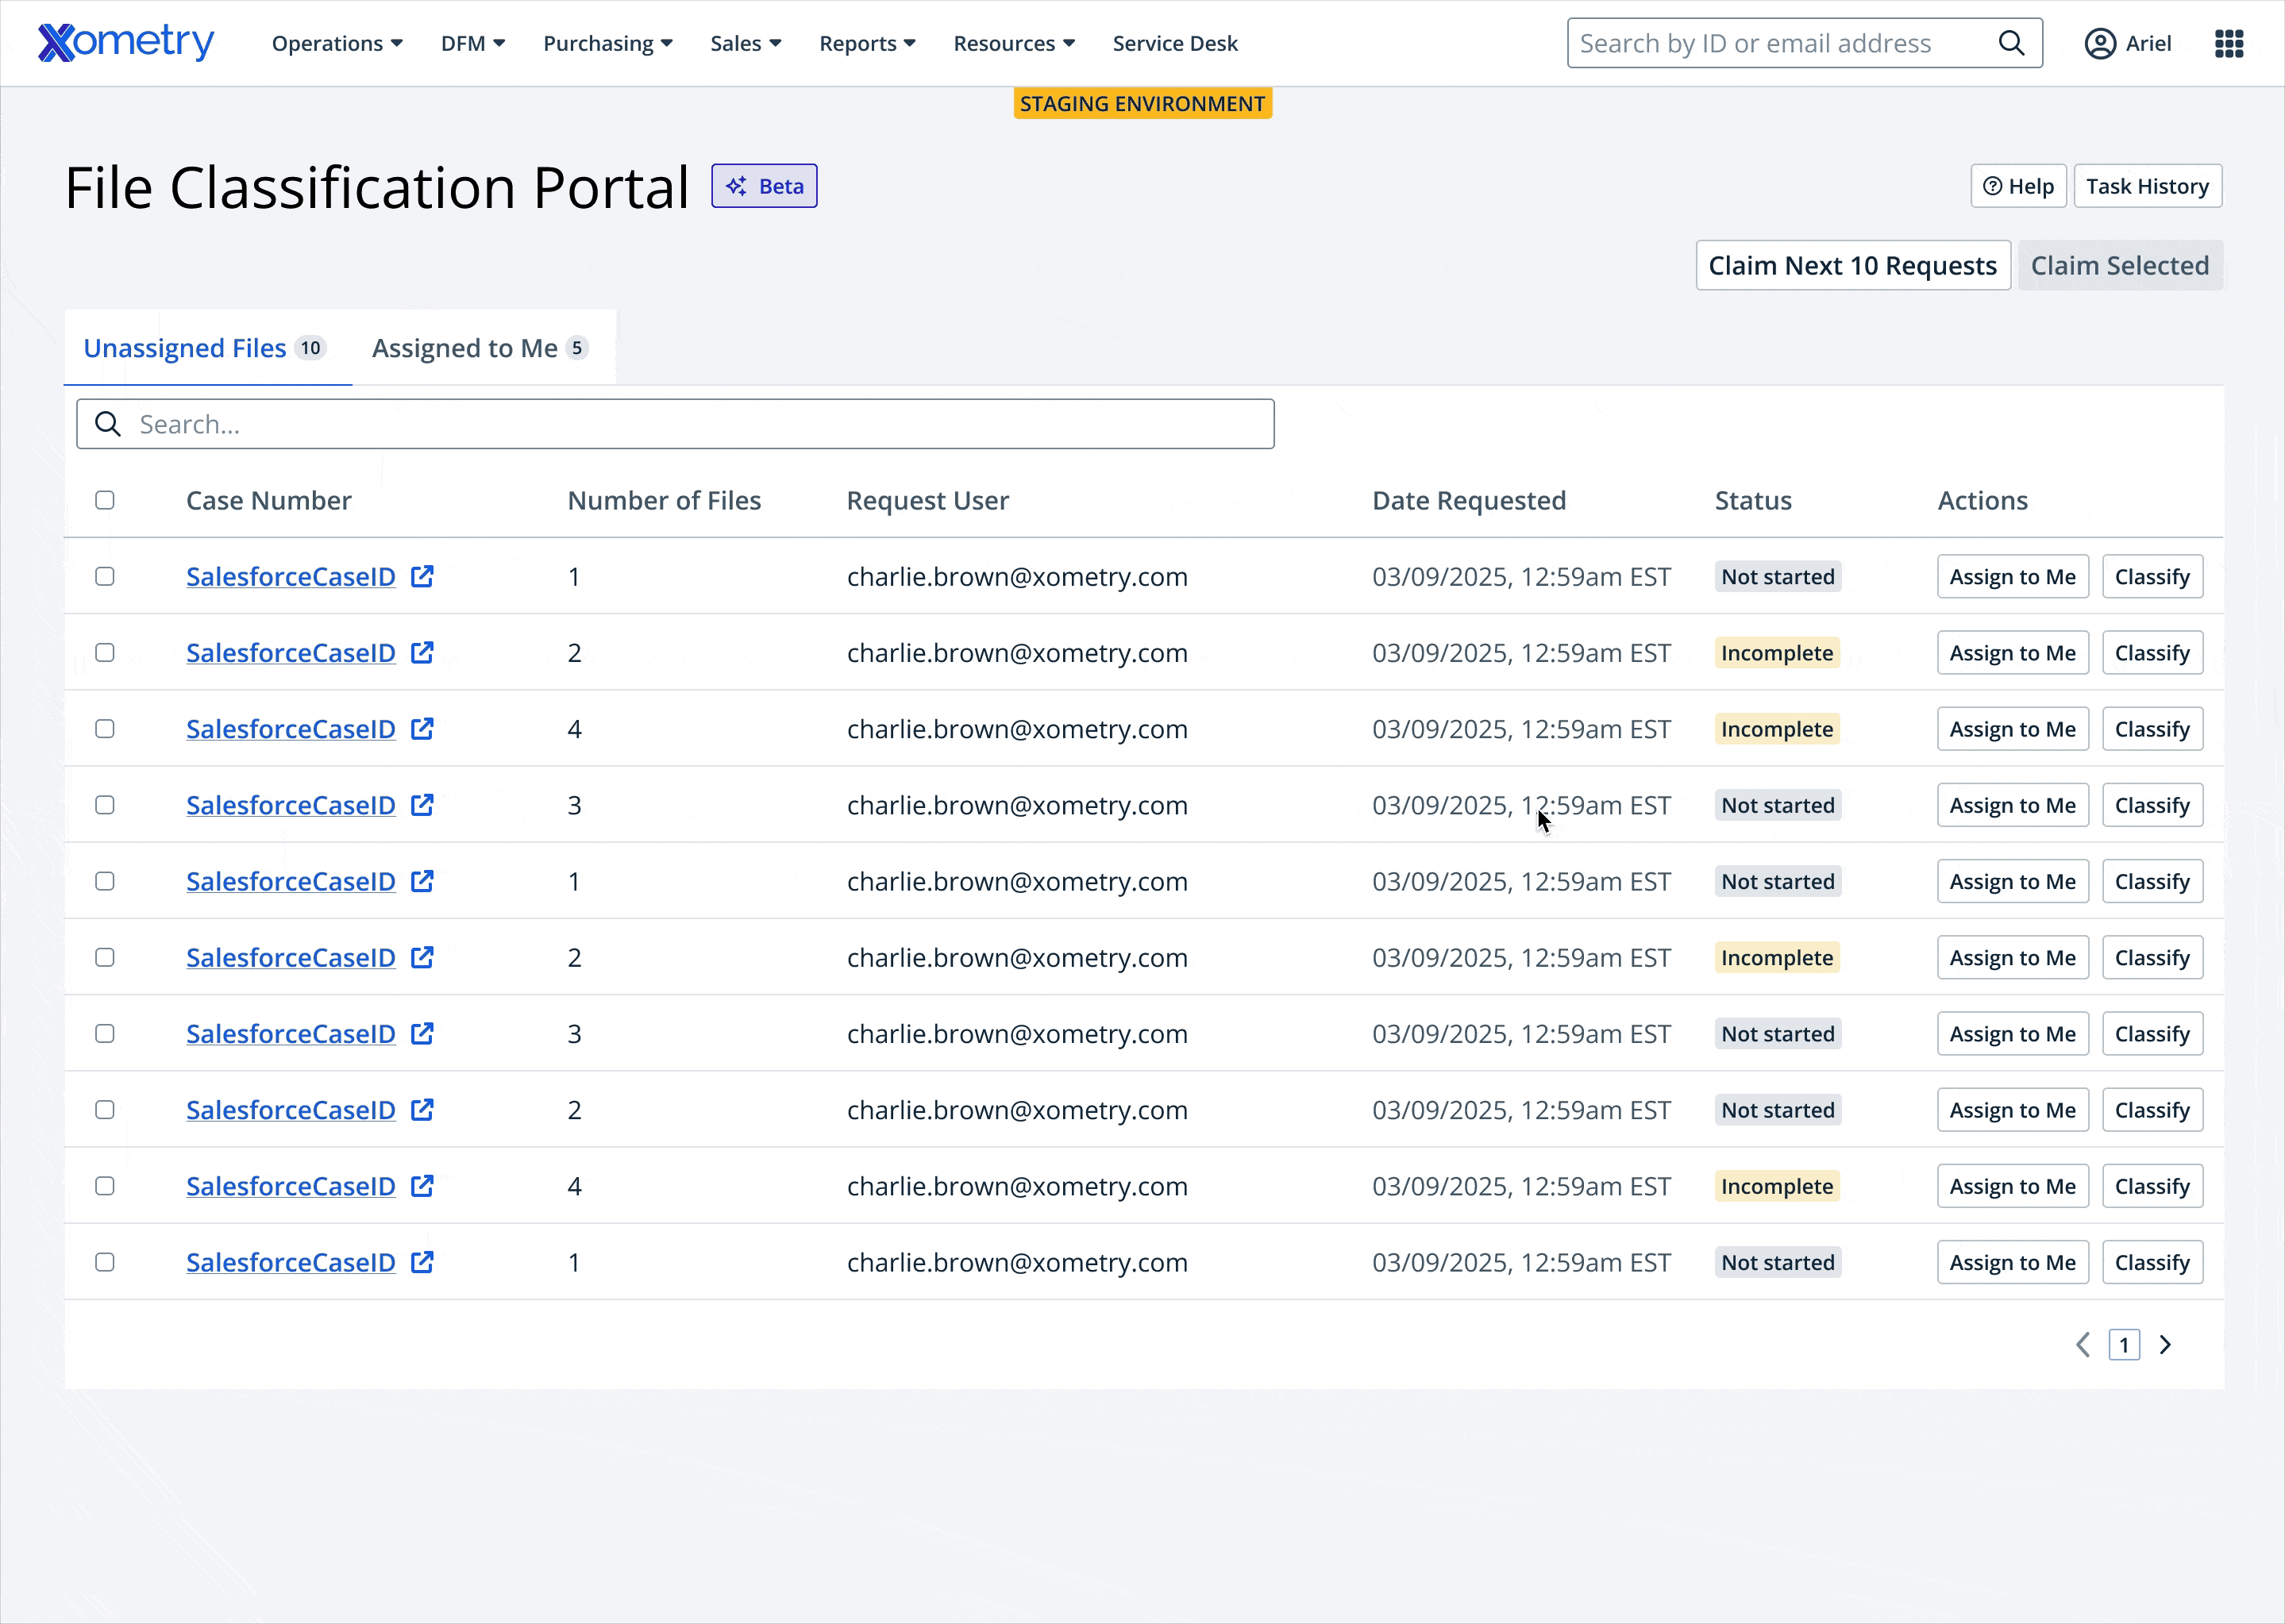Click the Help button

[x=2018, y=186]
